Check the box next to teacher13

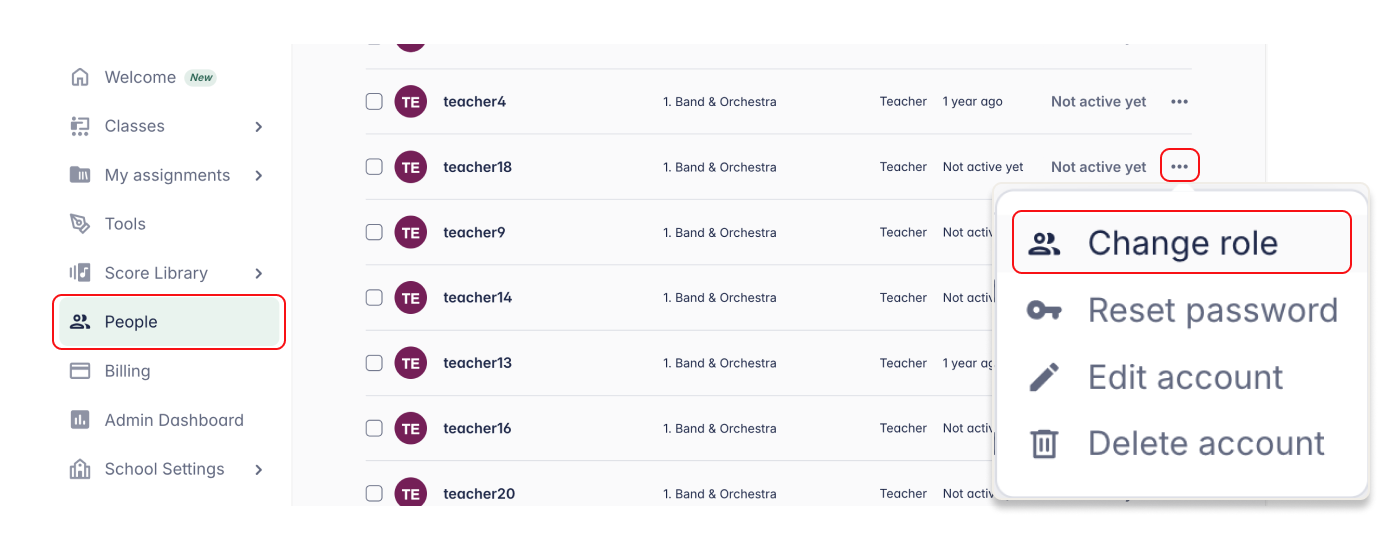pyautogui.click(x=374, y=363)
